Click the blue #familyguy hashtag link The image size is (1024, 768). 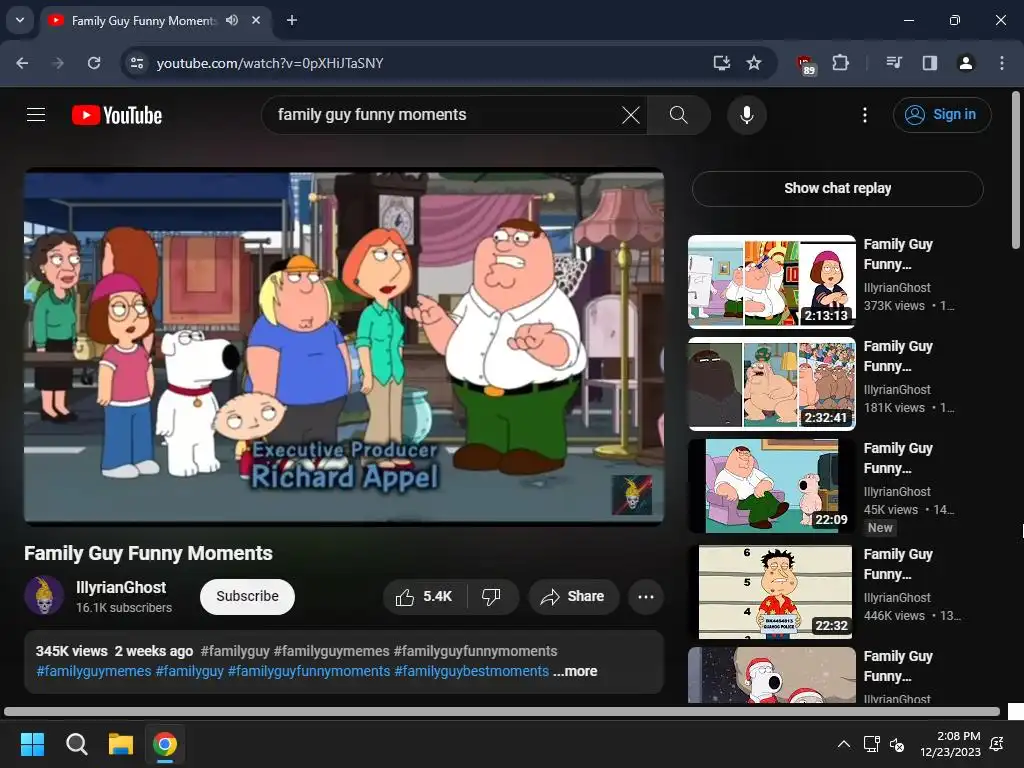point(189,671)
